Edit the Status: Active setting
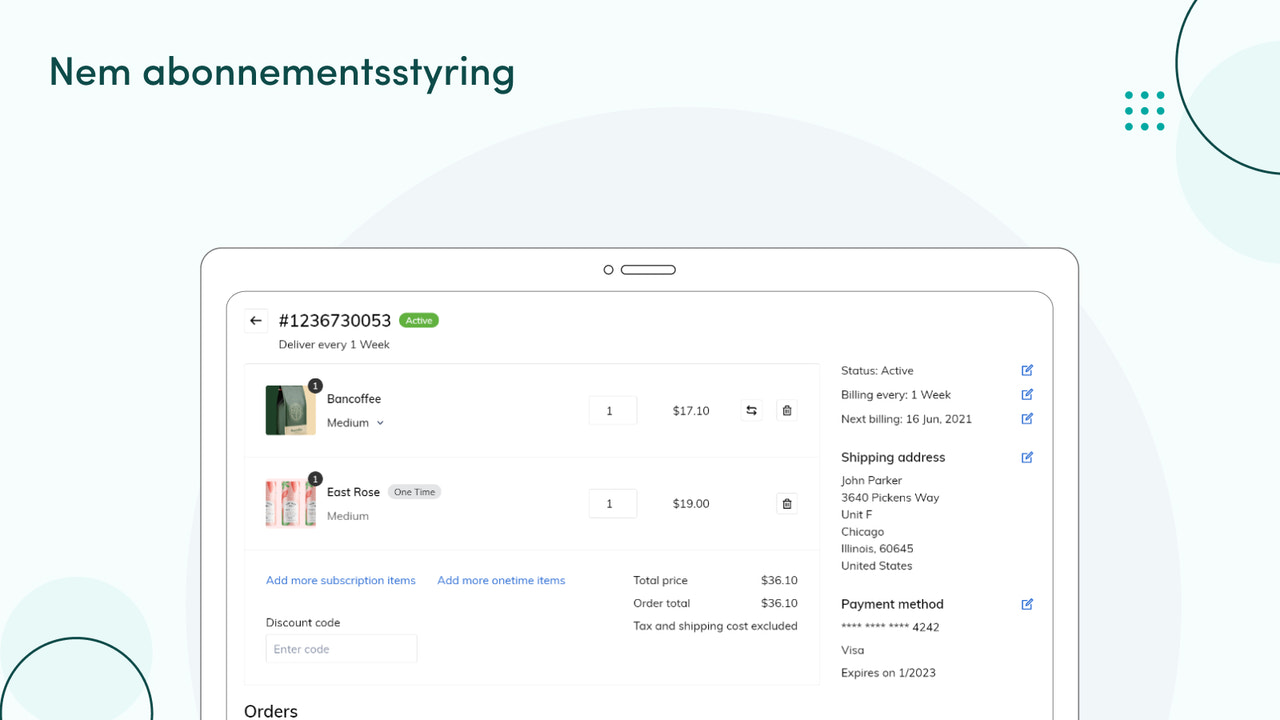The height and width of the screenshot is (720, 1280). [x=1027, y=370]
